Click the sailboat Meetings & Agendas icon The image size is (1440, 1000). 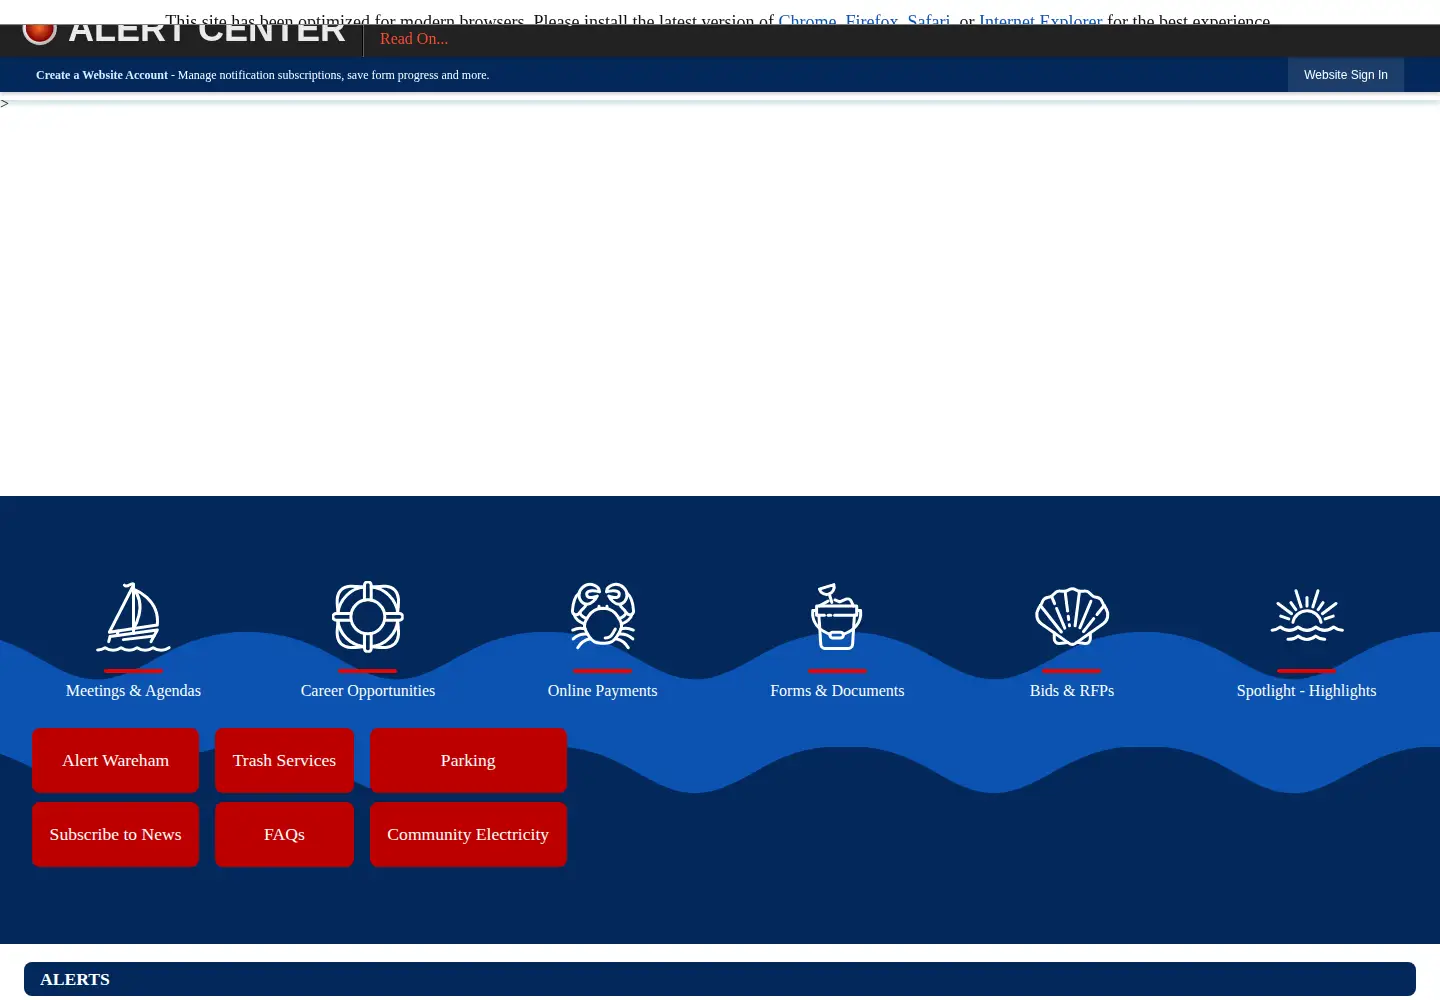point(133,617)
